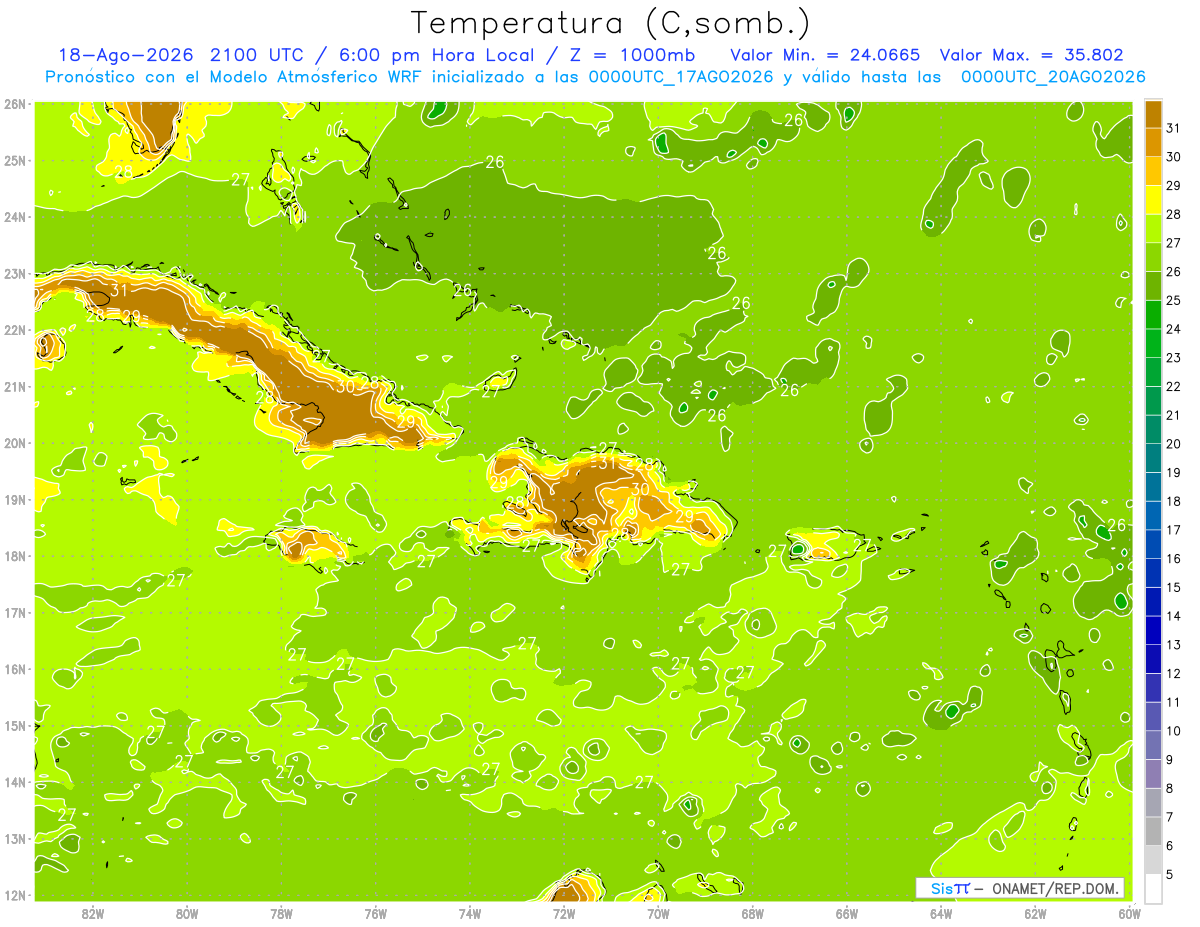Image resolution: width=1200 pixels, height=927 pixels.
Task: Click the longitude axis label '76W'
Action: pyautogui.click(x=376, y=913)
